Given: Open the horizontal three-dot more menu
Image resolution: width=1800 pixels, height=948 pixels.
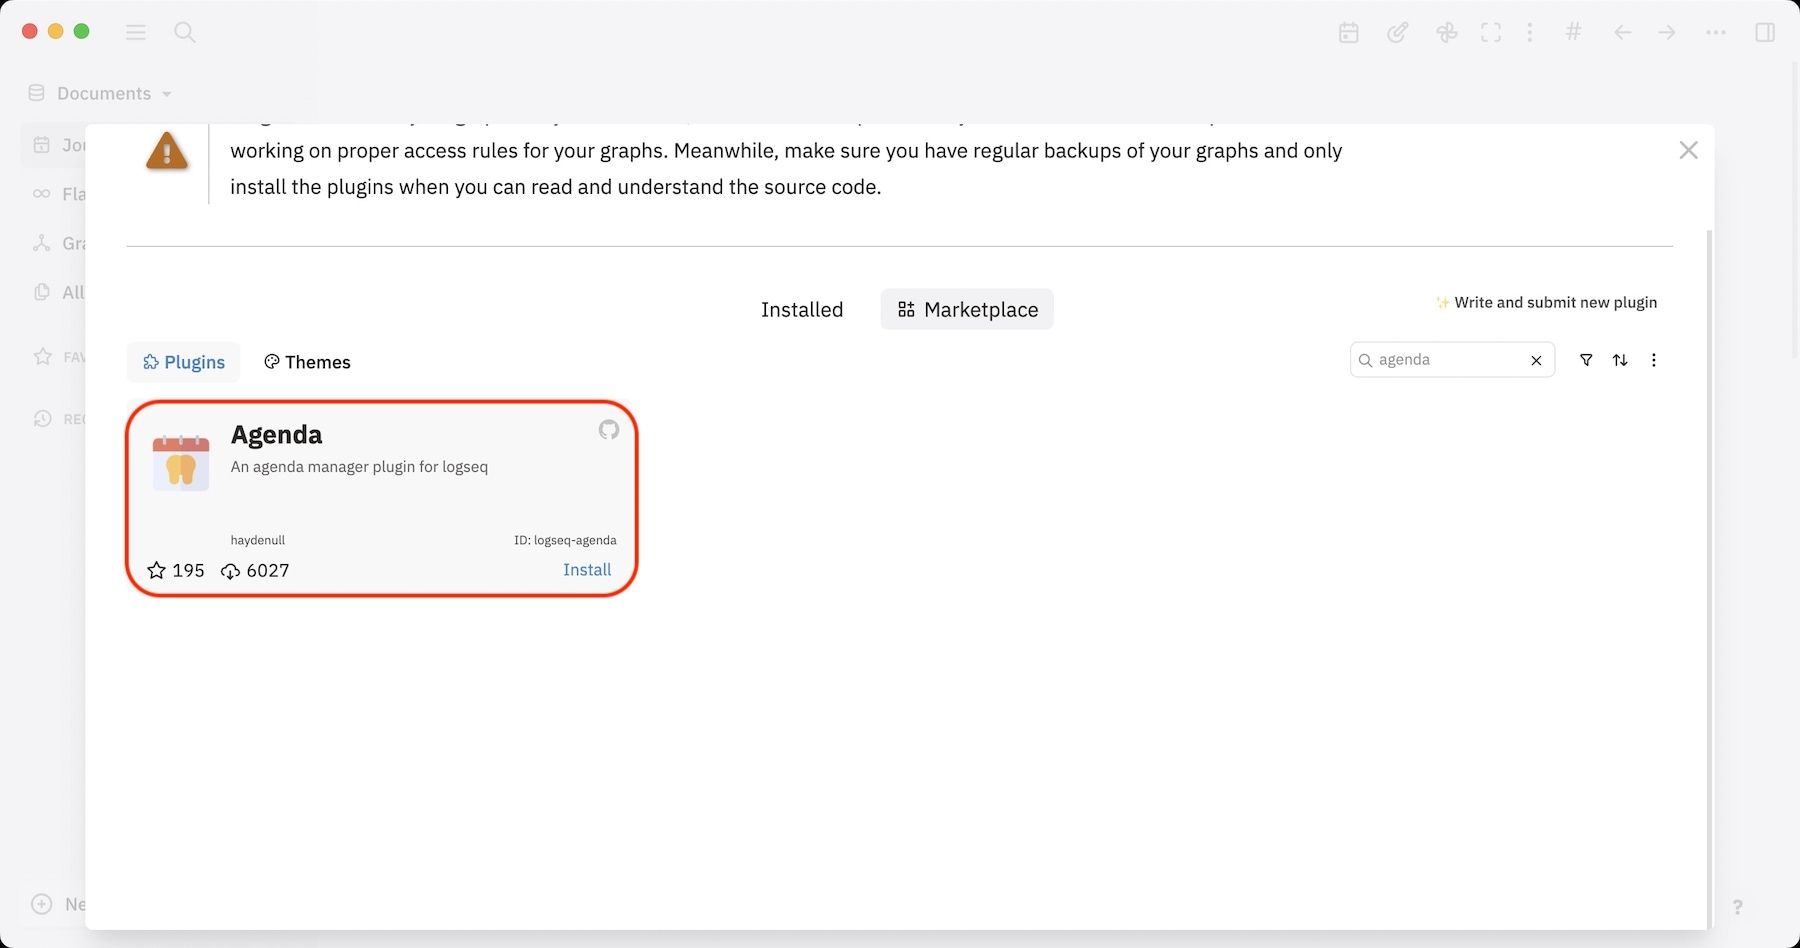Looking at the screenshot, I should click(1716, 33).
